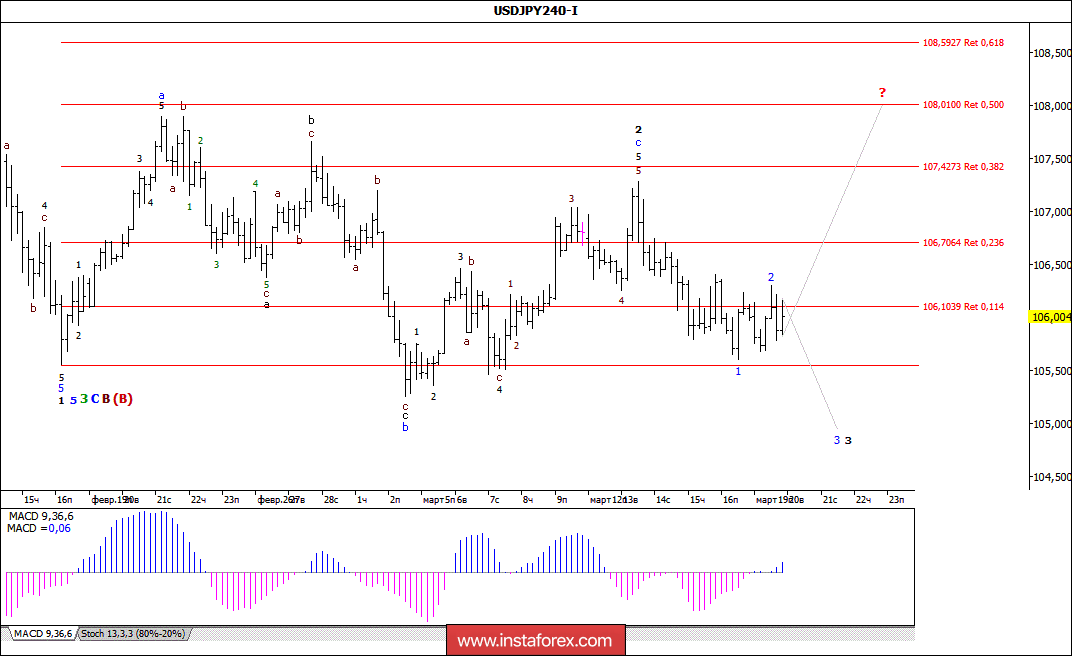Viewport: 1072px width, 656px height.
Task: Click the 107,000 price axis value
Action: 1051,213
